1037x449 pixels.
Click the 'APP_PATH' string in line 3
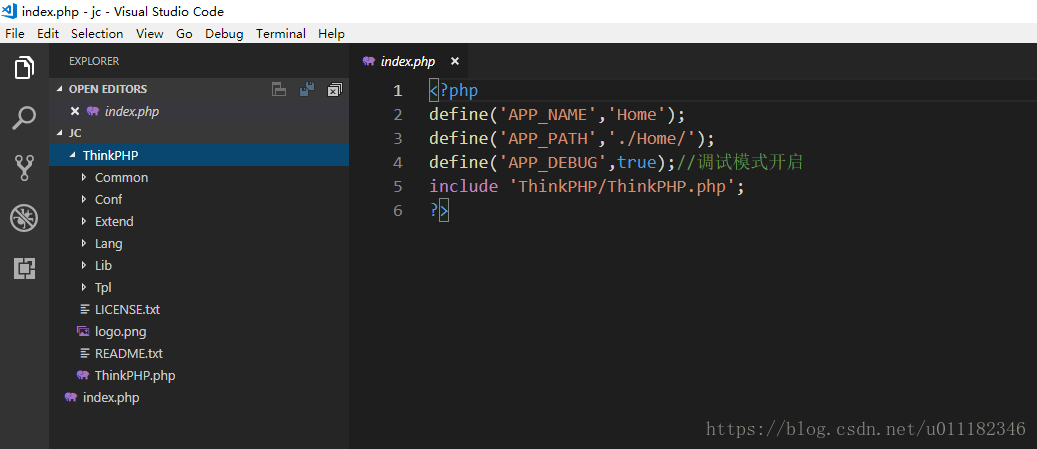547,139
